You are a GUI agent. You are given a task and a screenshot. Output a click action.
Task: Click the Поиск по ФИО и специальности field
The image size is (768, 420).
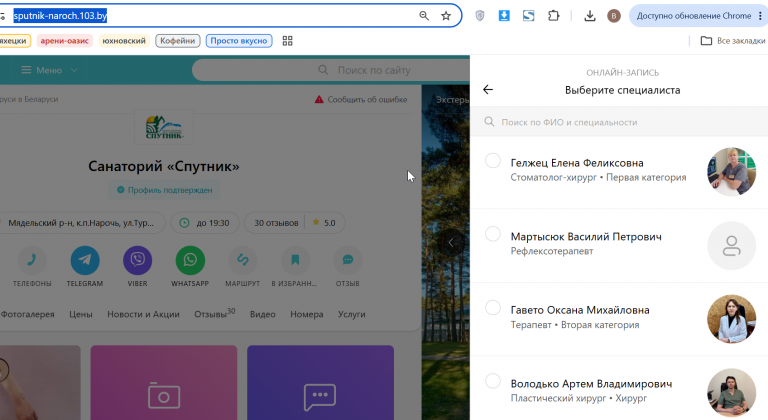(x=619, y=122)
